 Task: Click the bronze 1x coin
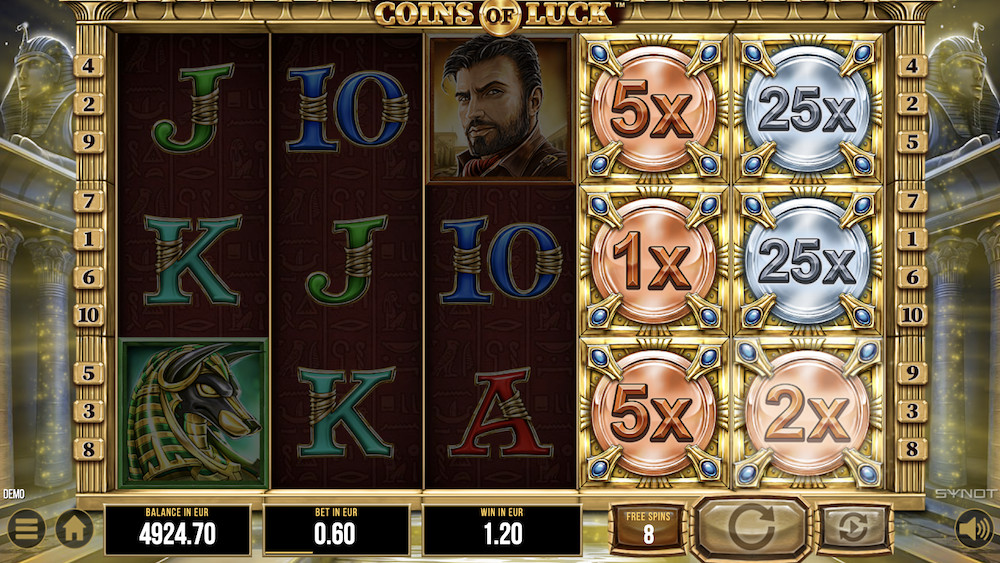coord(653,261)
